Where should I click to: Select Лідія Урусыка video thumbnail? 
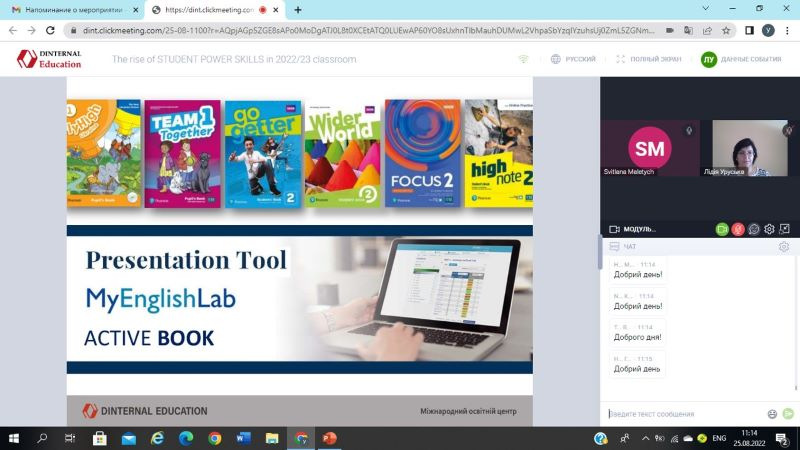[x=749, y=148]
